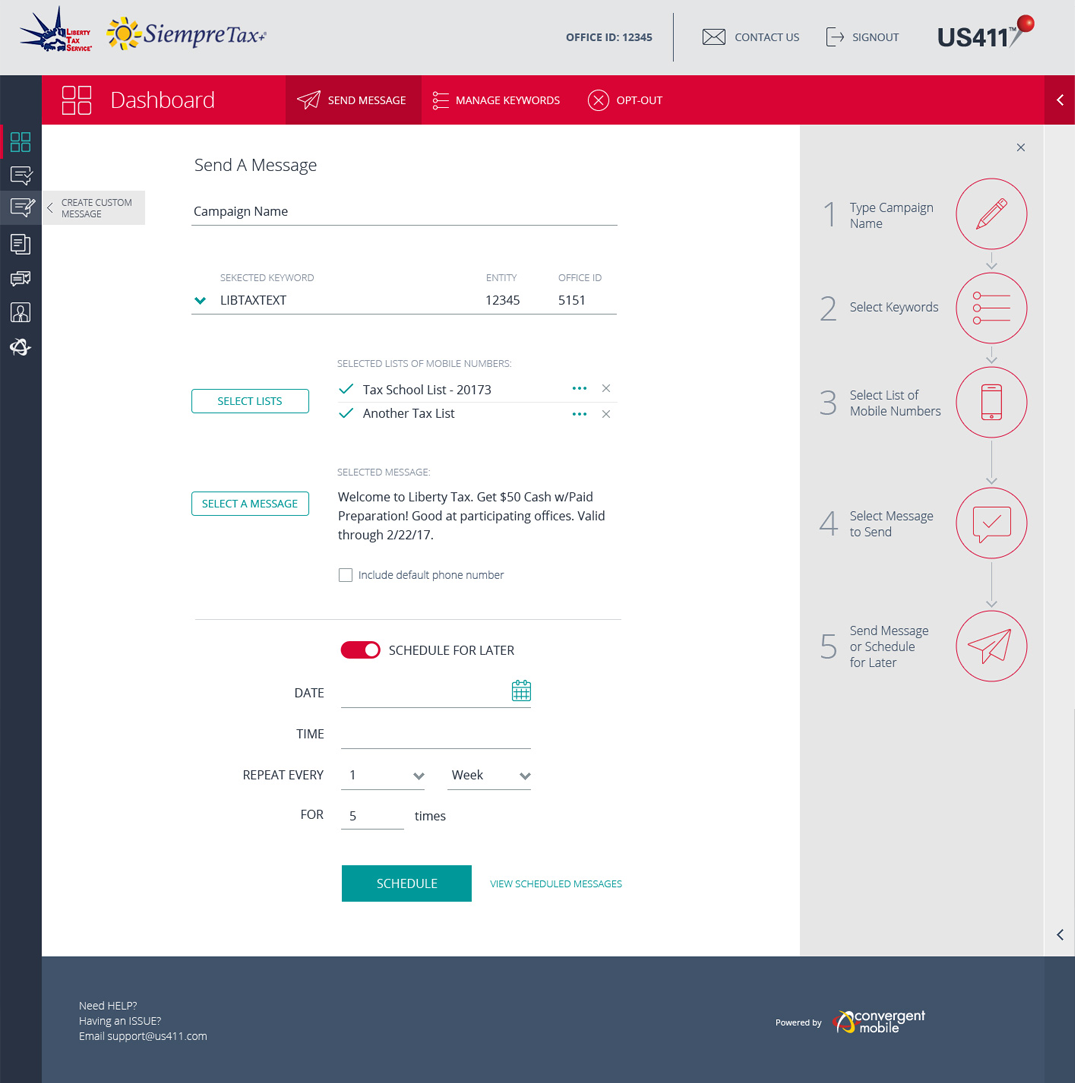Click the Campaign Name input field

tap(404, 211)
